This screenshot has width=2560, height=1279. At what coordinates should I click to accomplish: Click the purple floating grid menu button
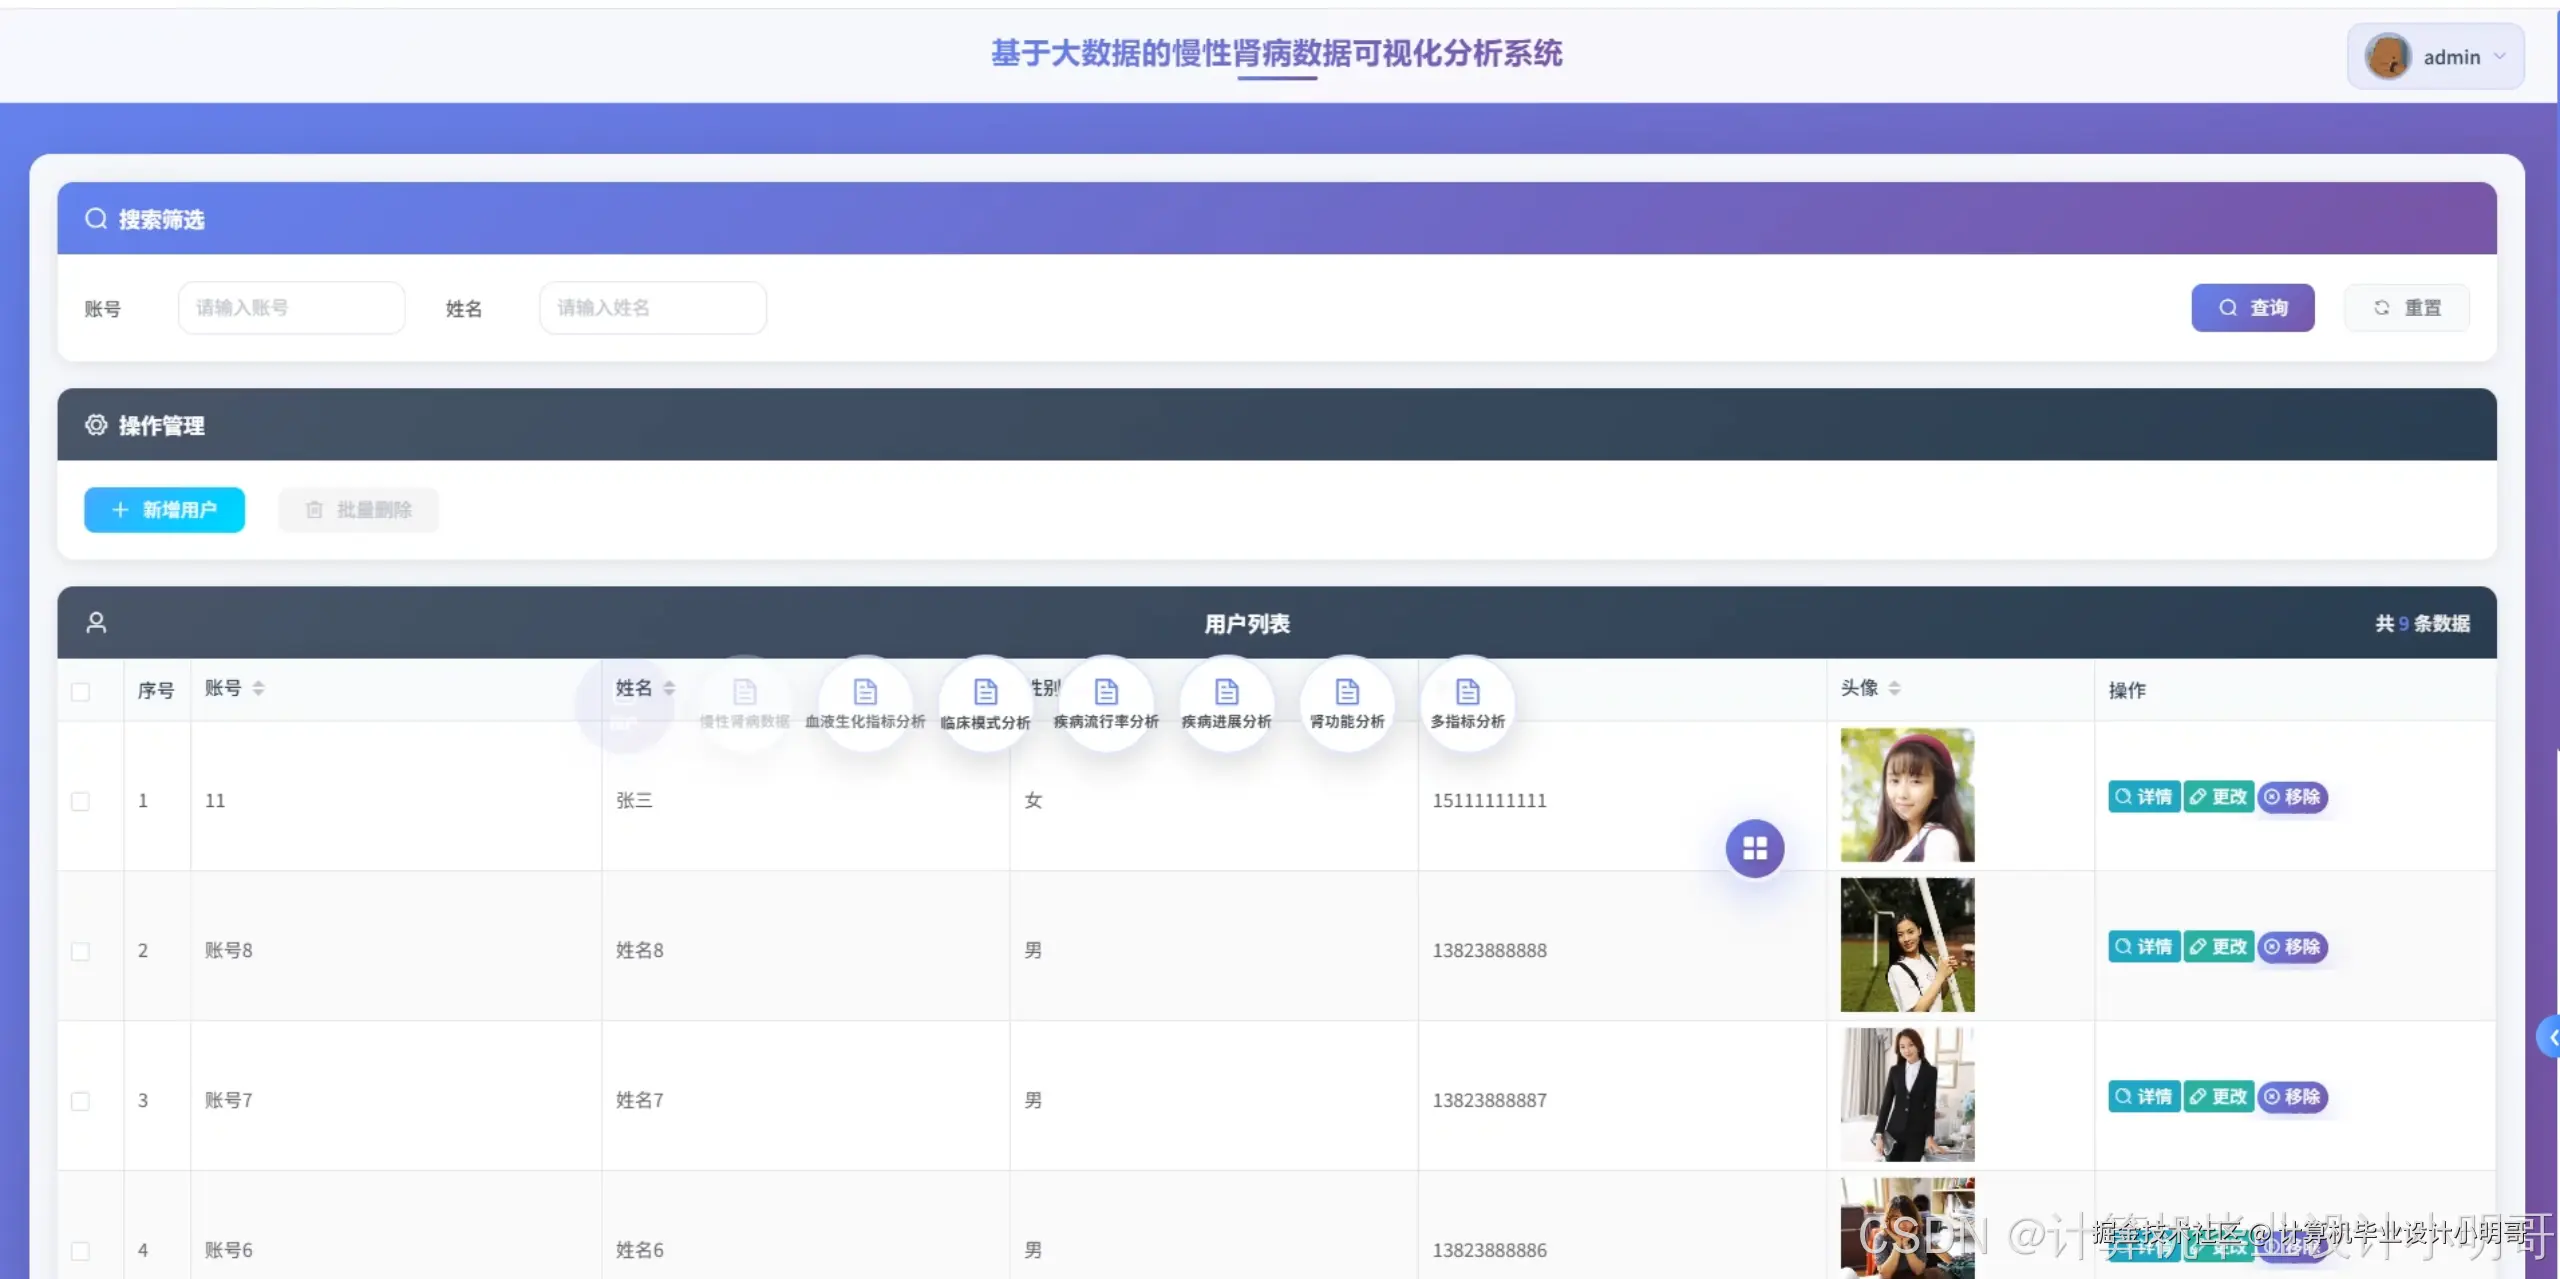1754,848
